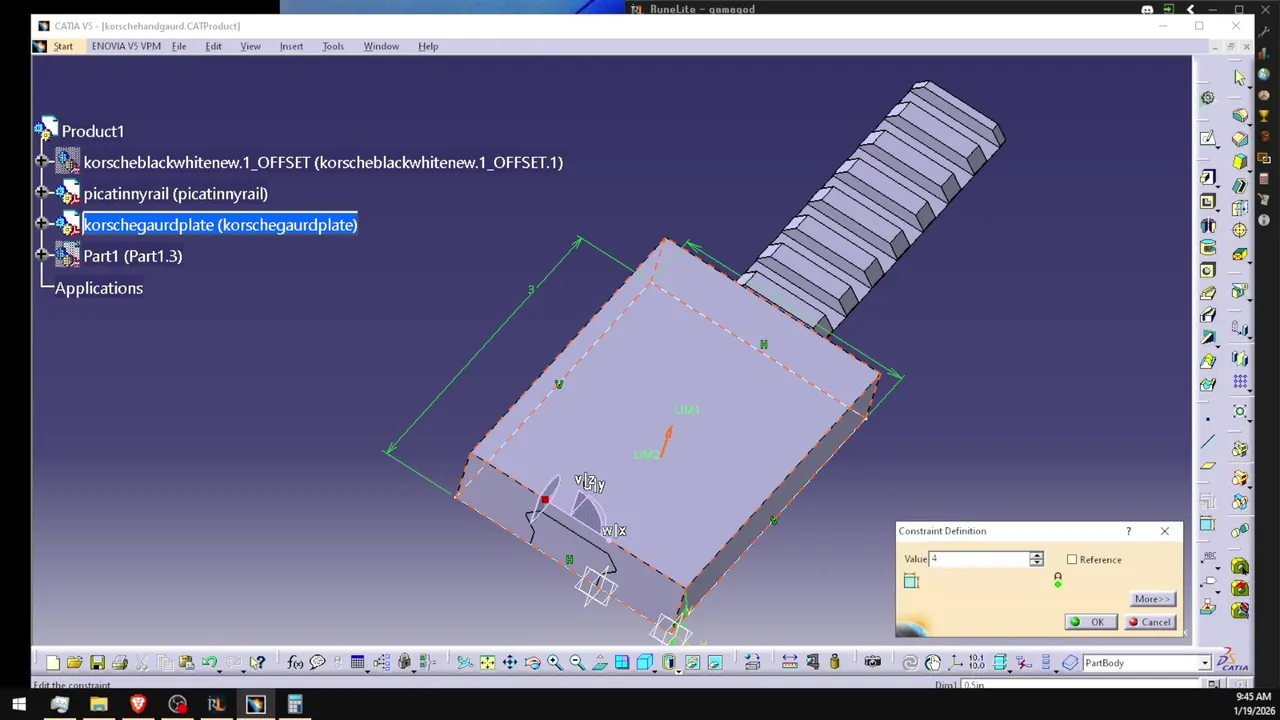Image resolution: width=1280 pixels, height=720 pixels.
Task: Toggle the Reference checkbox
Action: 1072,560
